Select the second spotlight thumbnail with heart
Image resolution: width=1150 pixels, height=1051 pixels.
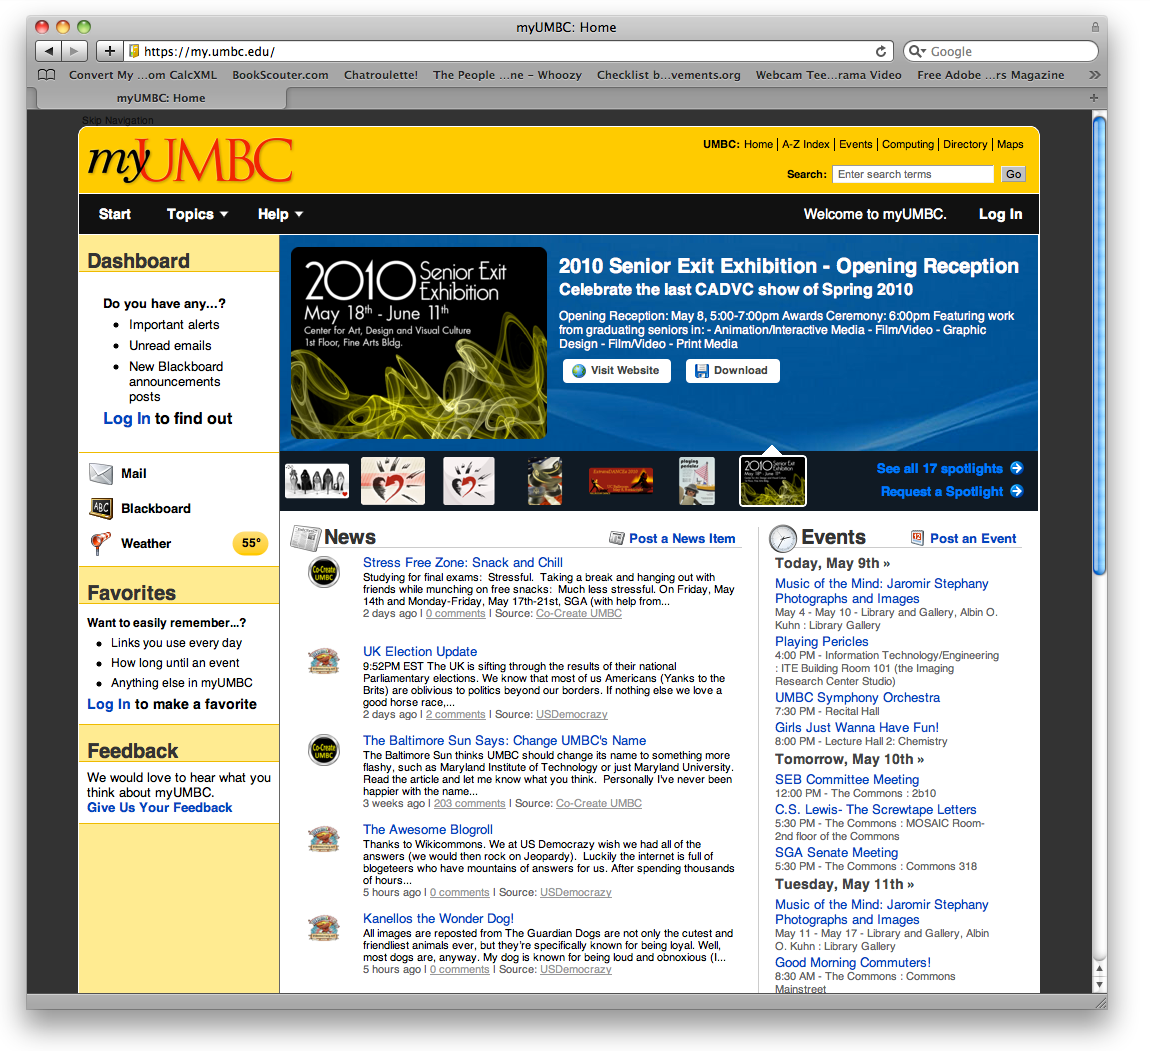click(x=393, y=481)
